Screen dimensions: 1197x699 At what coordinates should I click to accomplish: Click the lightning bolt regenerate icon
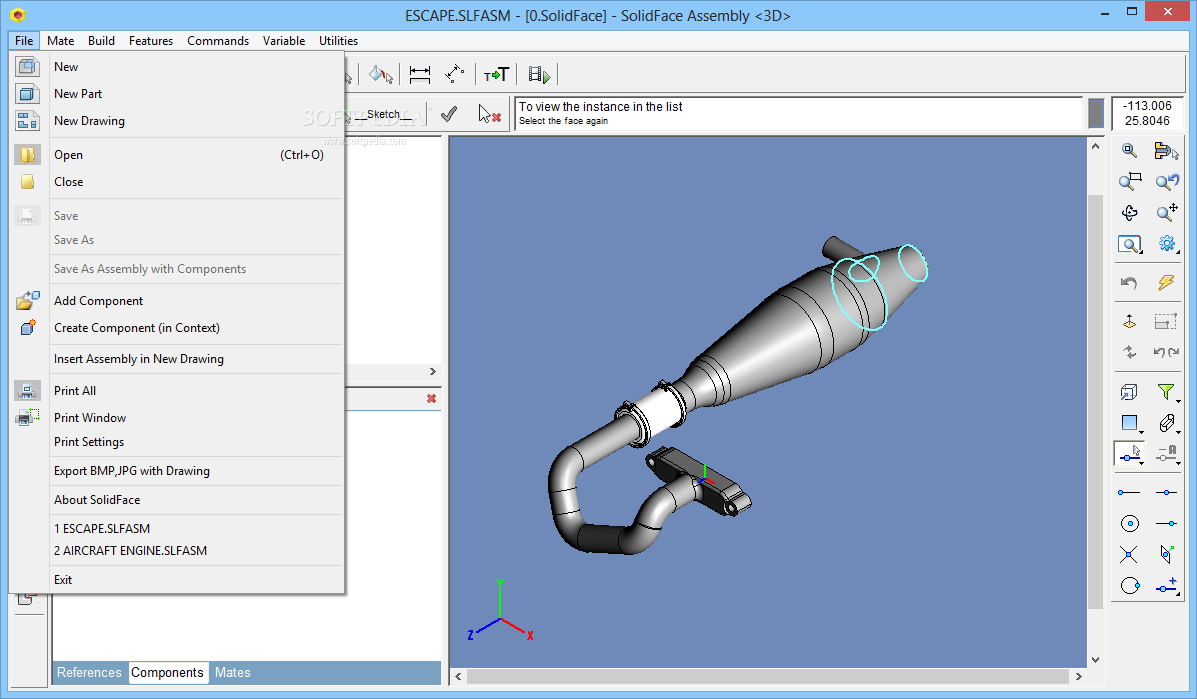pos(1166,282)
